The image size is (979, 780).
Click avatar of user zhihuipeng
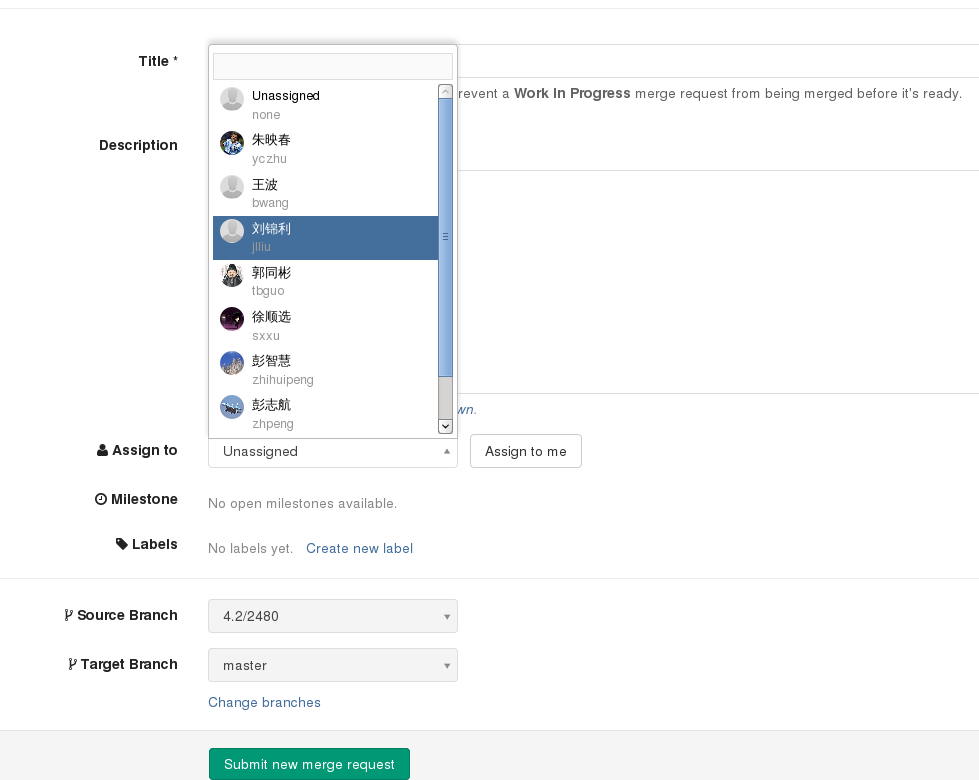click(232, 363)
